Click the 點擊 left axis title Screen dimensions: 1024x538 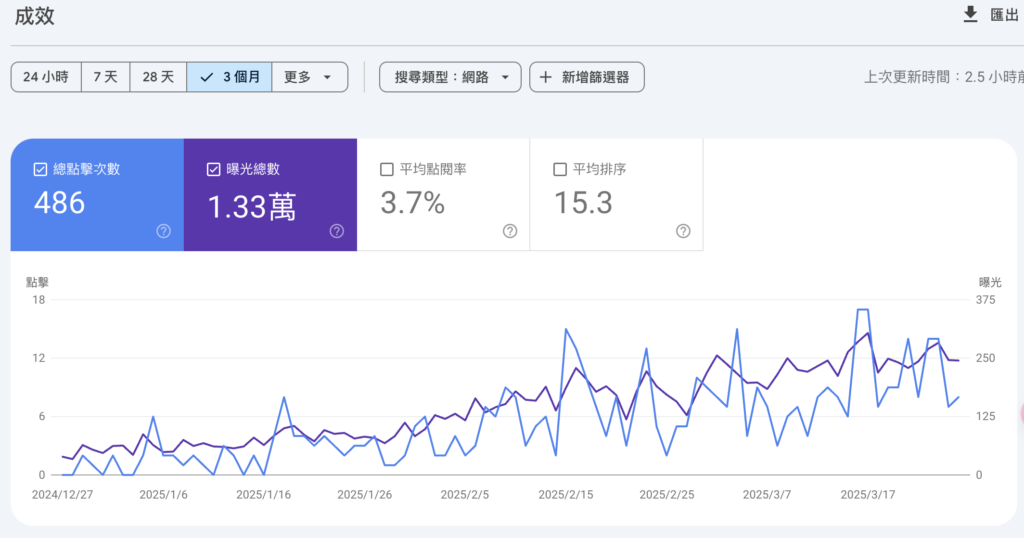(x=37, y=283)
